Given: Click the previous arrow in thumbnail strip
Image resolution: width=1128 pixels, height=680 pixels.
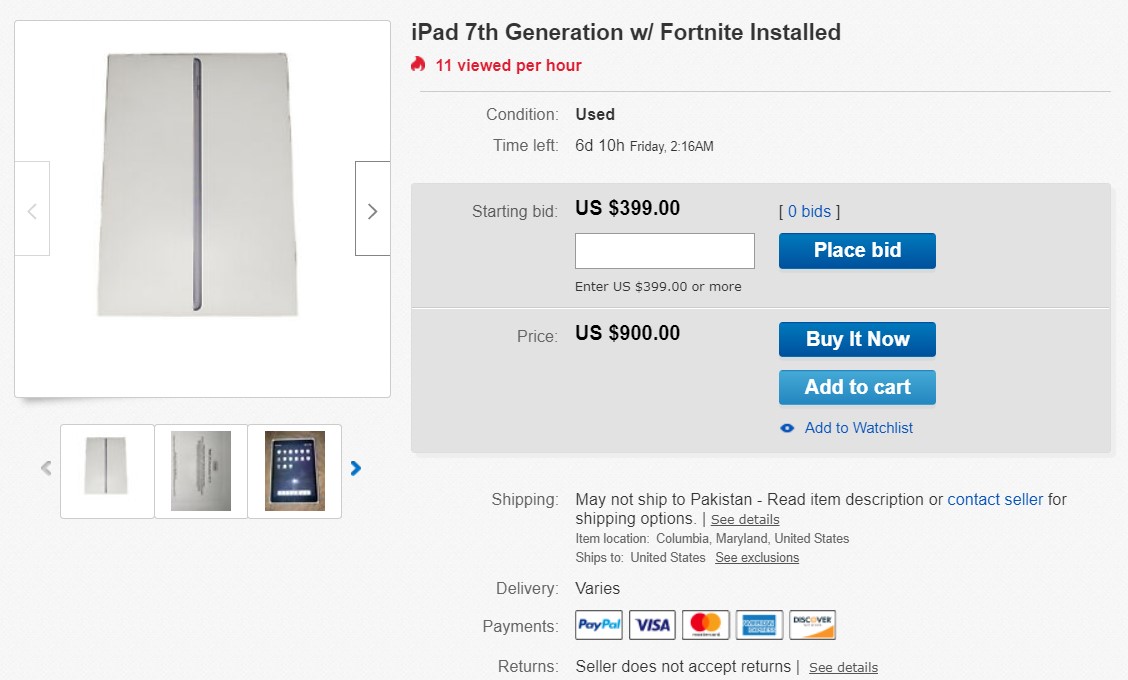Looking at the screenshot, I should point(45,468).
